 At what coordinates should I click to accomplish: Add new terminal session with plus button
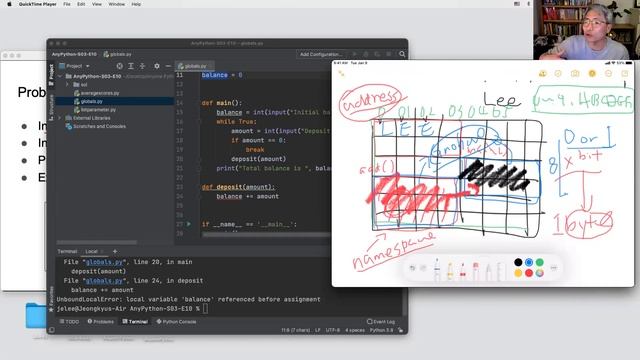click(115, 251)
